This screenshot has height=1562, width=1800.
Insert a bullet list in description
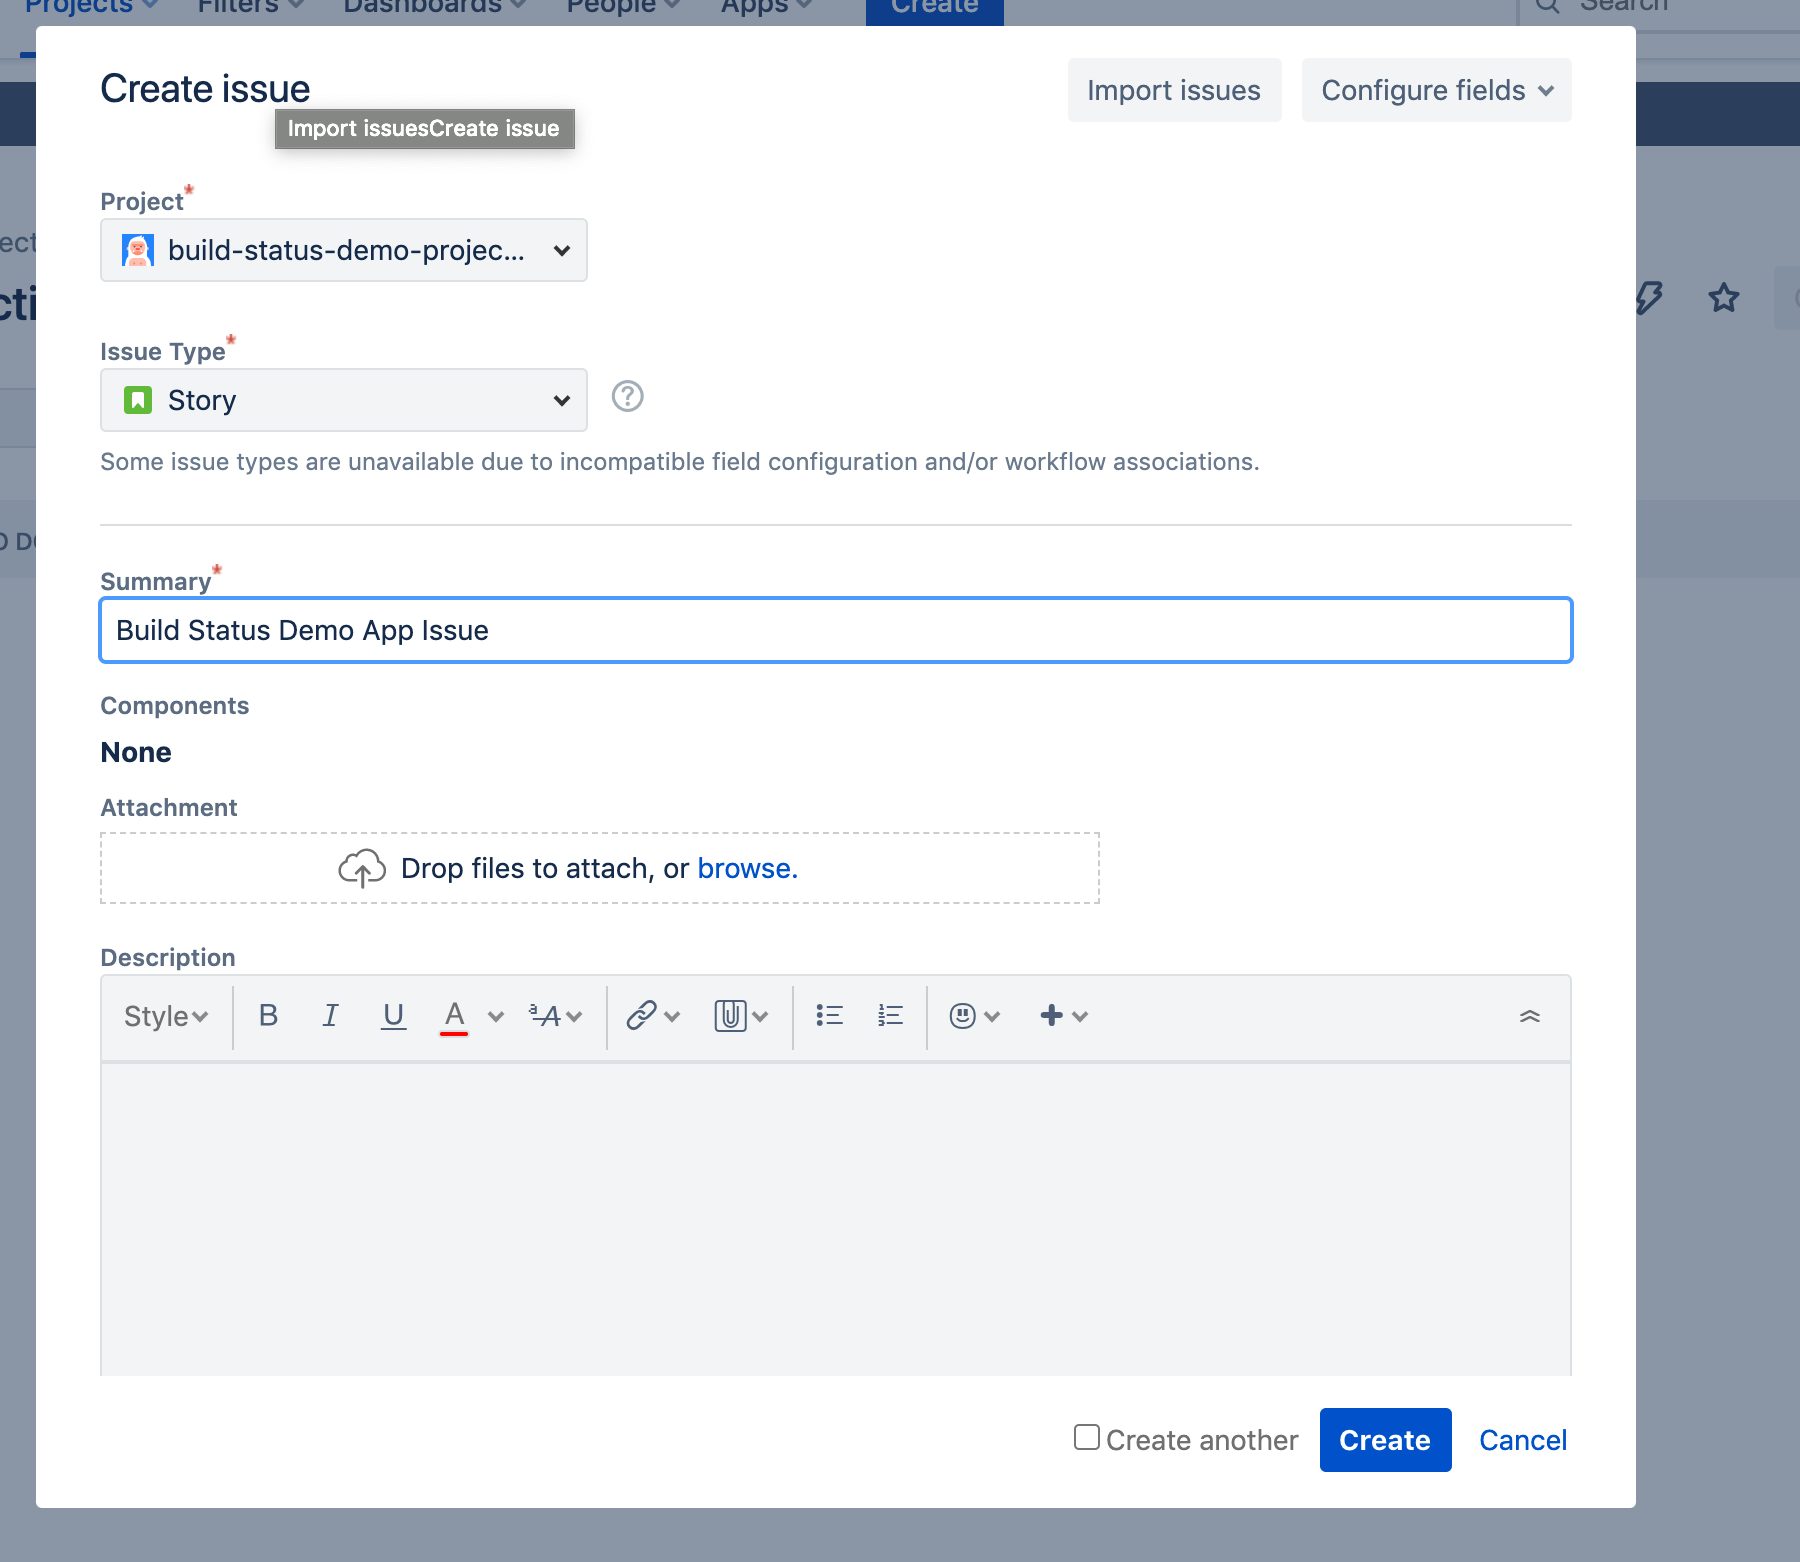pos(829,1015)
